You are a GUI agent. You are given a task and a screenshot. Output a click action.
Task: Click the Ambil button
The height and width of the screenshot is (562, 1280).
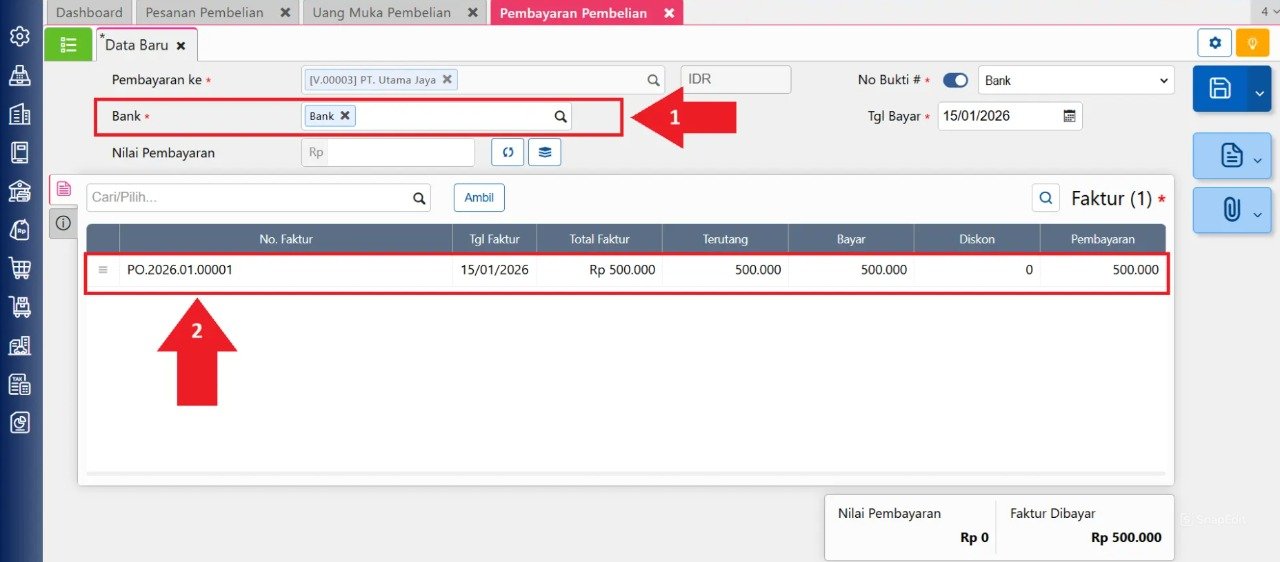click(x=479, y=197)
